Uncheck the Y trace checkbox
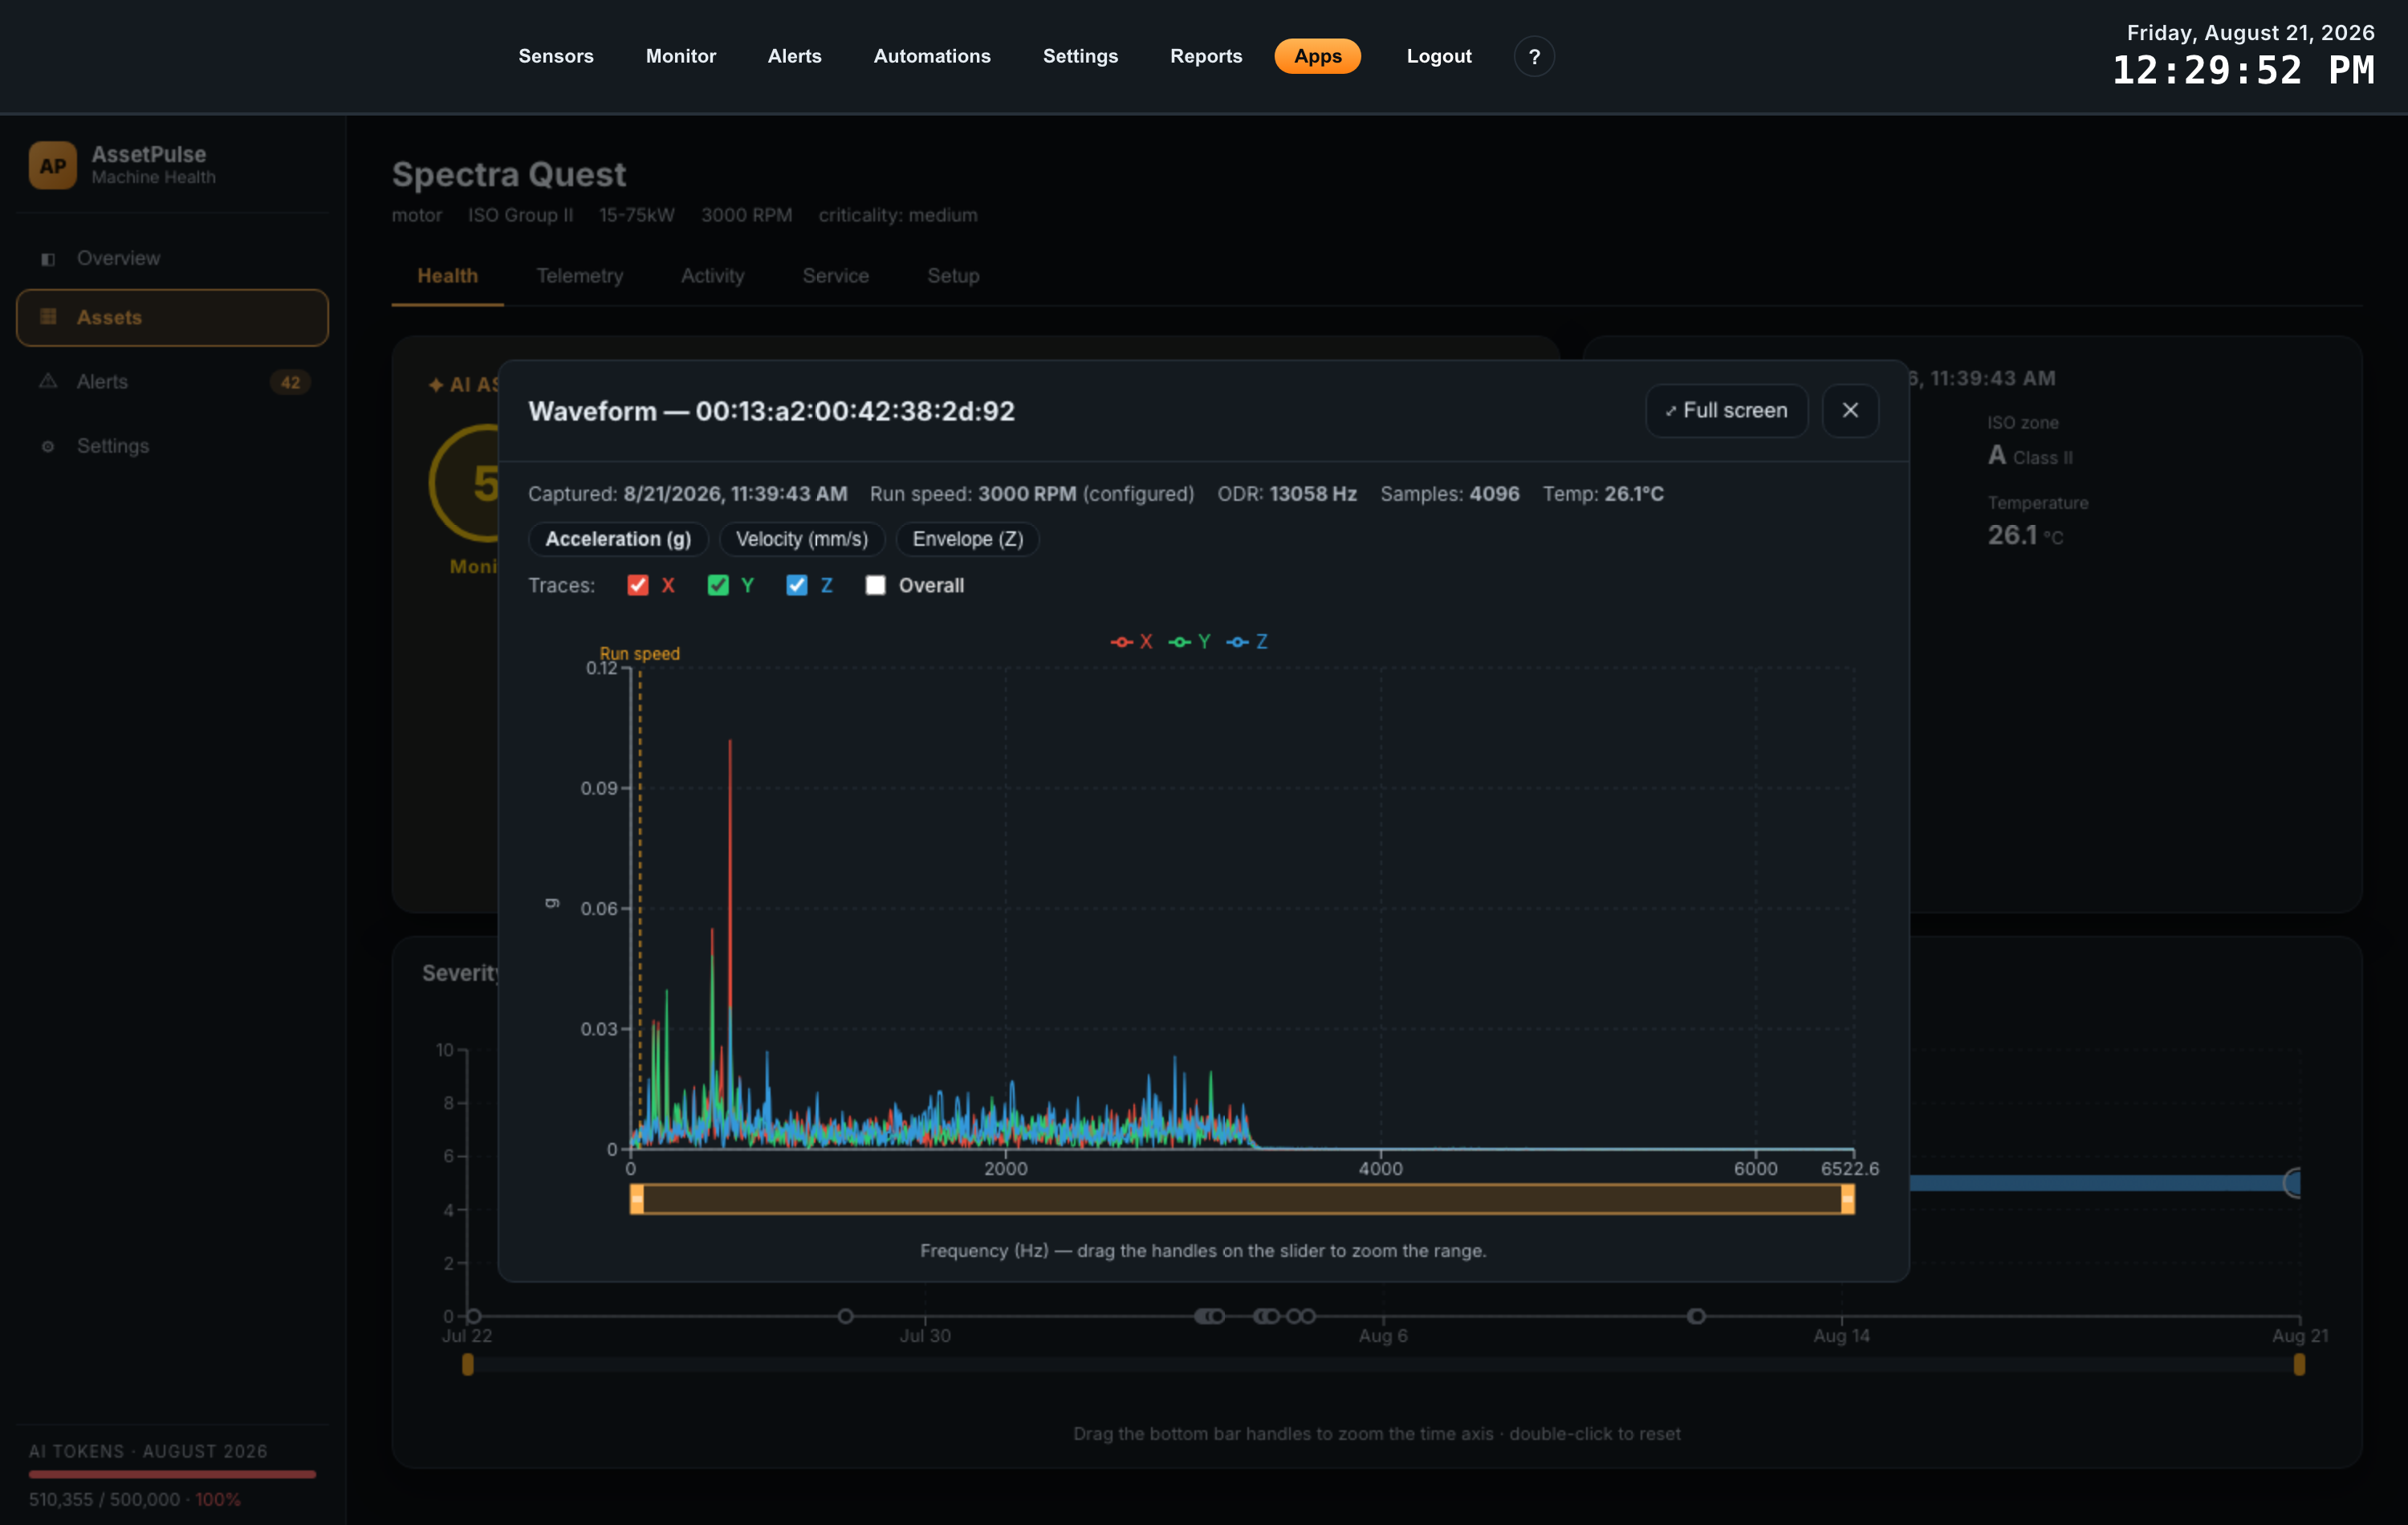The width and height of the screenshot is (2408, 1525). 717,586
